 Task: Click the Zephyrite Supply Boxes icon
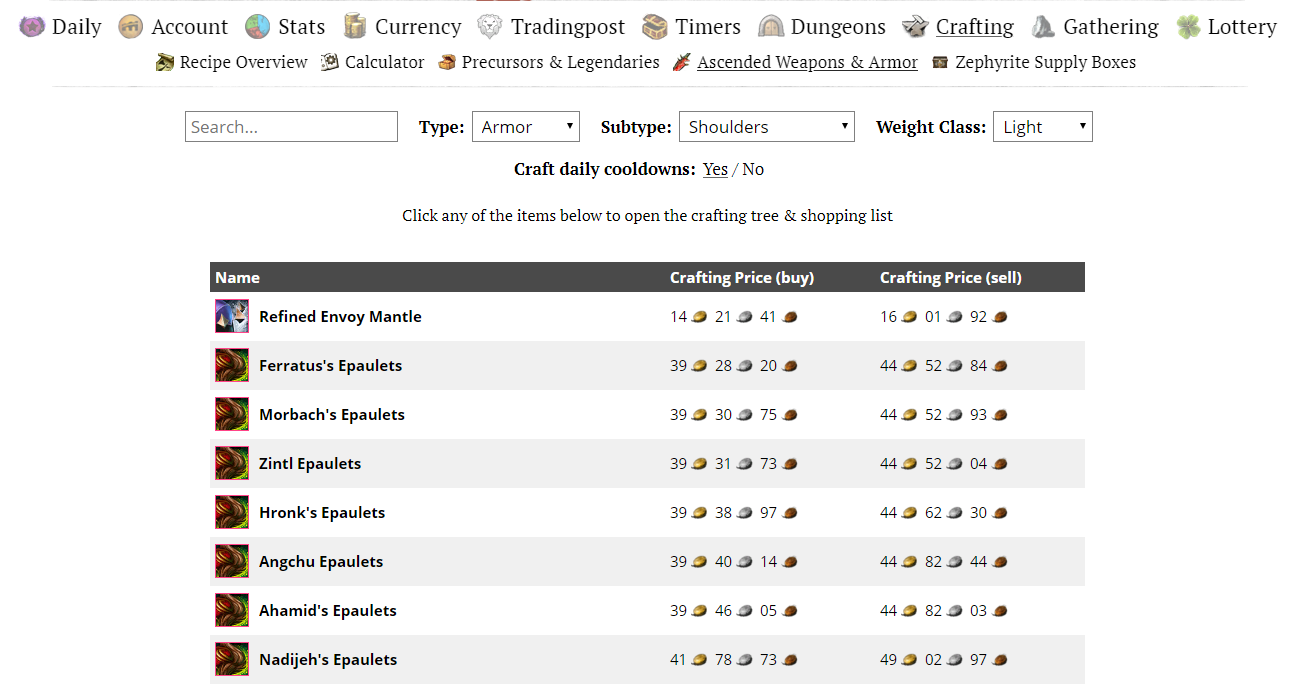[x=940, y=63]
